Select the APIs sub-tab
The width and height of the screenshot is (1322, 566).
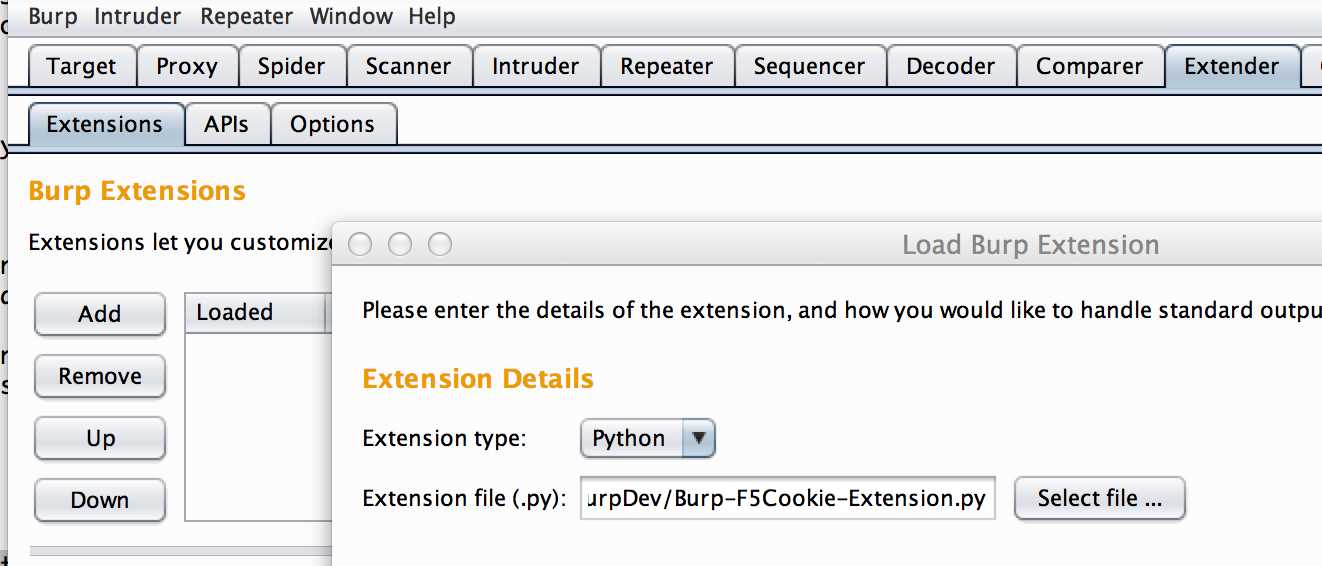tap(226, 124)
